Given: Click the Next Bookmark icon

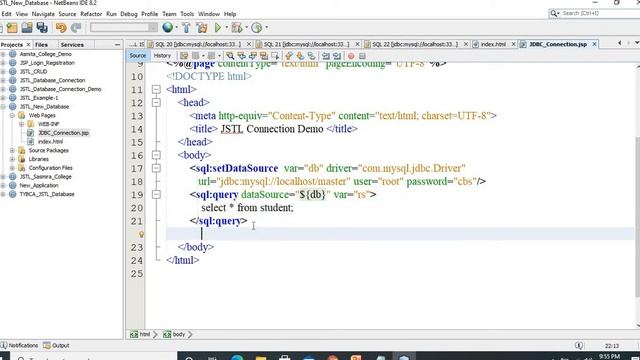Looking at the screenshot, I should [300, 56].
